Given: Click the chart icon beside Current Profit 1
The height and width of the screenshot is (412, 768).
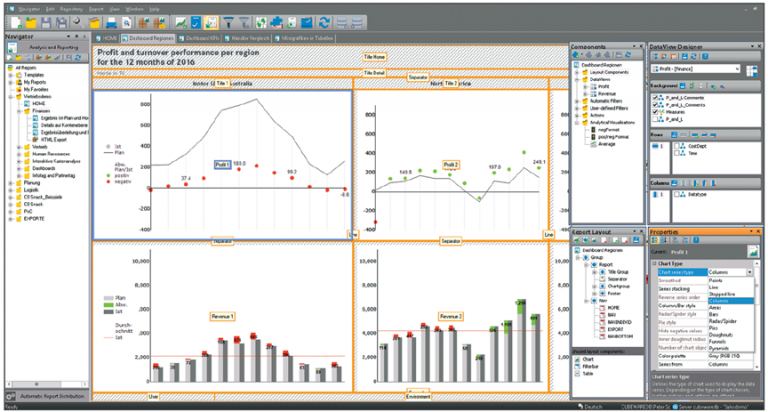Looking at the screenshot, I should coord(754,252).
